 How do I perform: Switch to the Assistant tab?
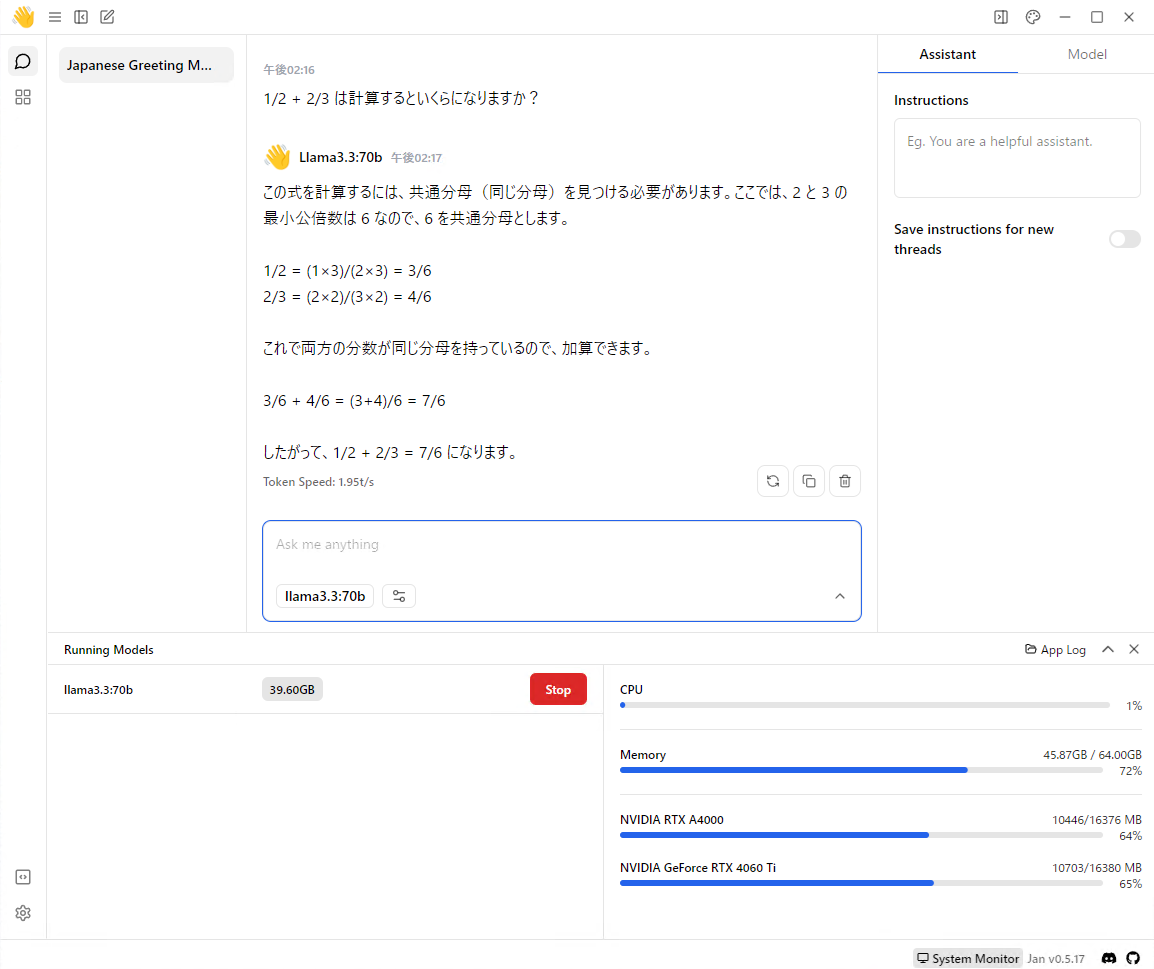[x=947, y=54]
